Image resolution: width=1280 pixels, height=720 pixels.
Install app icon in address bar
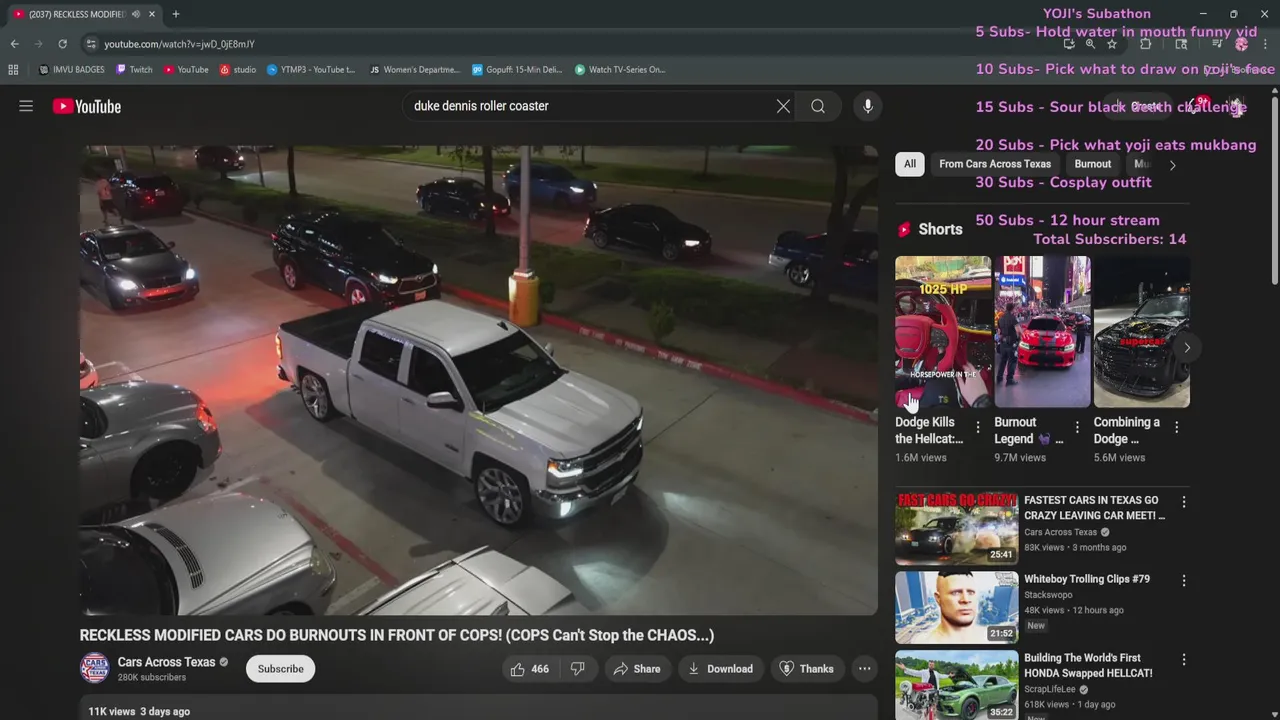click(1069, 44)
